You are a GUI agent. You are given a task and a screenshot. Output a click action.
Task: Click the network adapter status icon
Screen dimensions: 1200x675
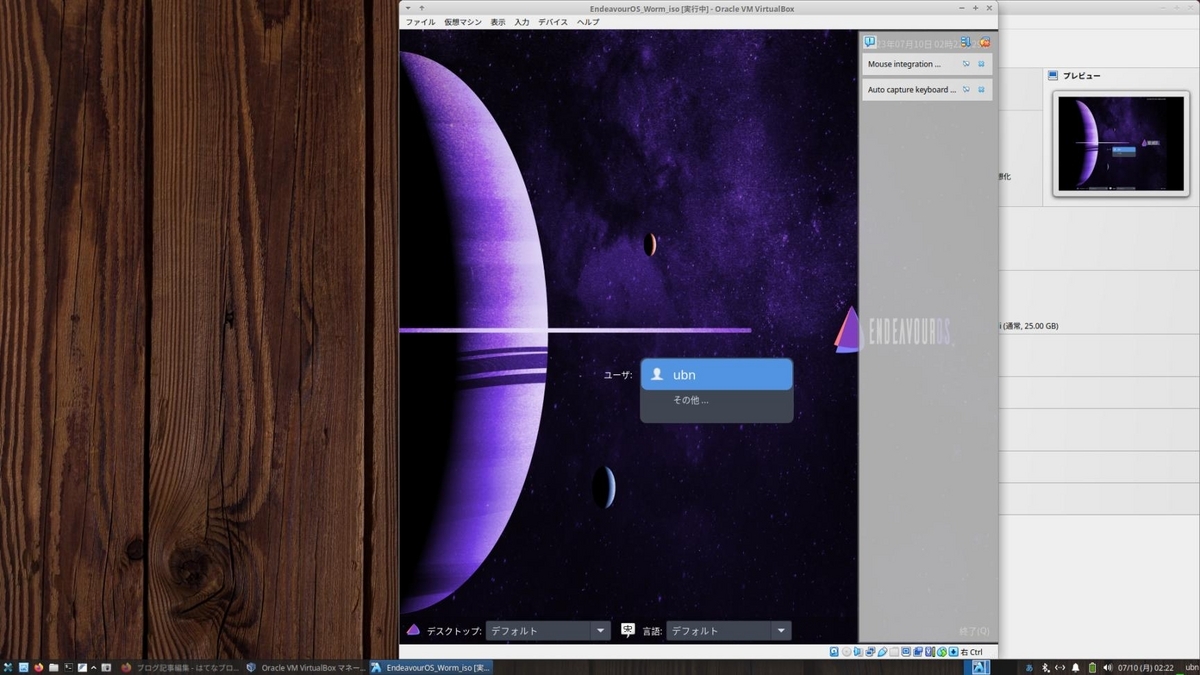pyautogui.click(x=870, y=652)
